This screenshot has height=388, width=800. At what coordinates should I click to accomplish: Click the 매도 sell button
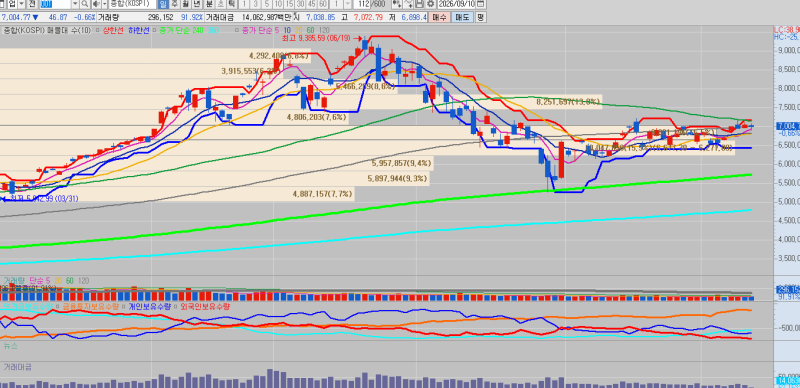[x=462, y=17]
